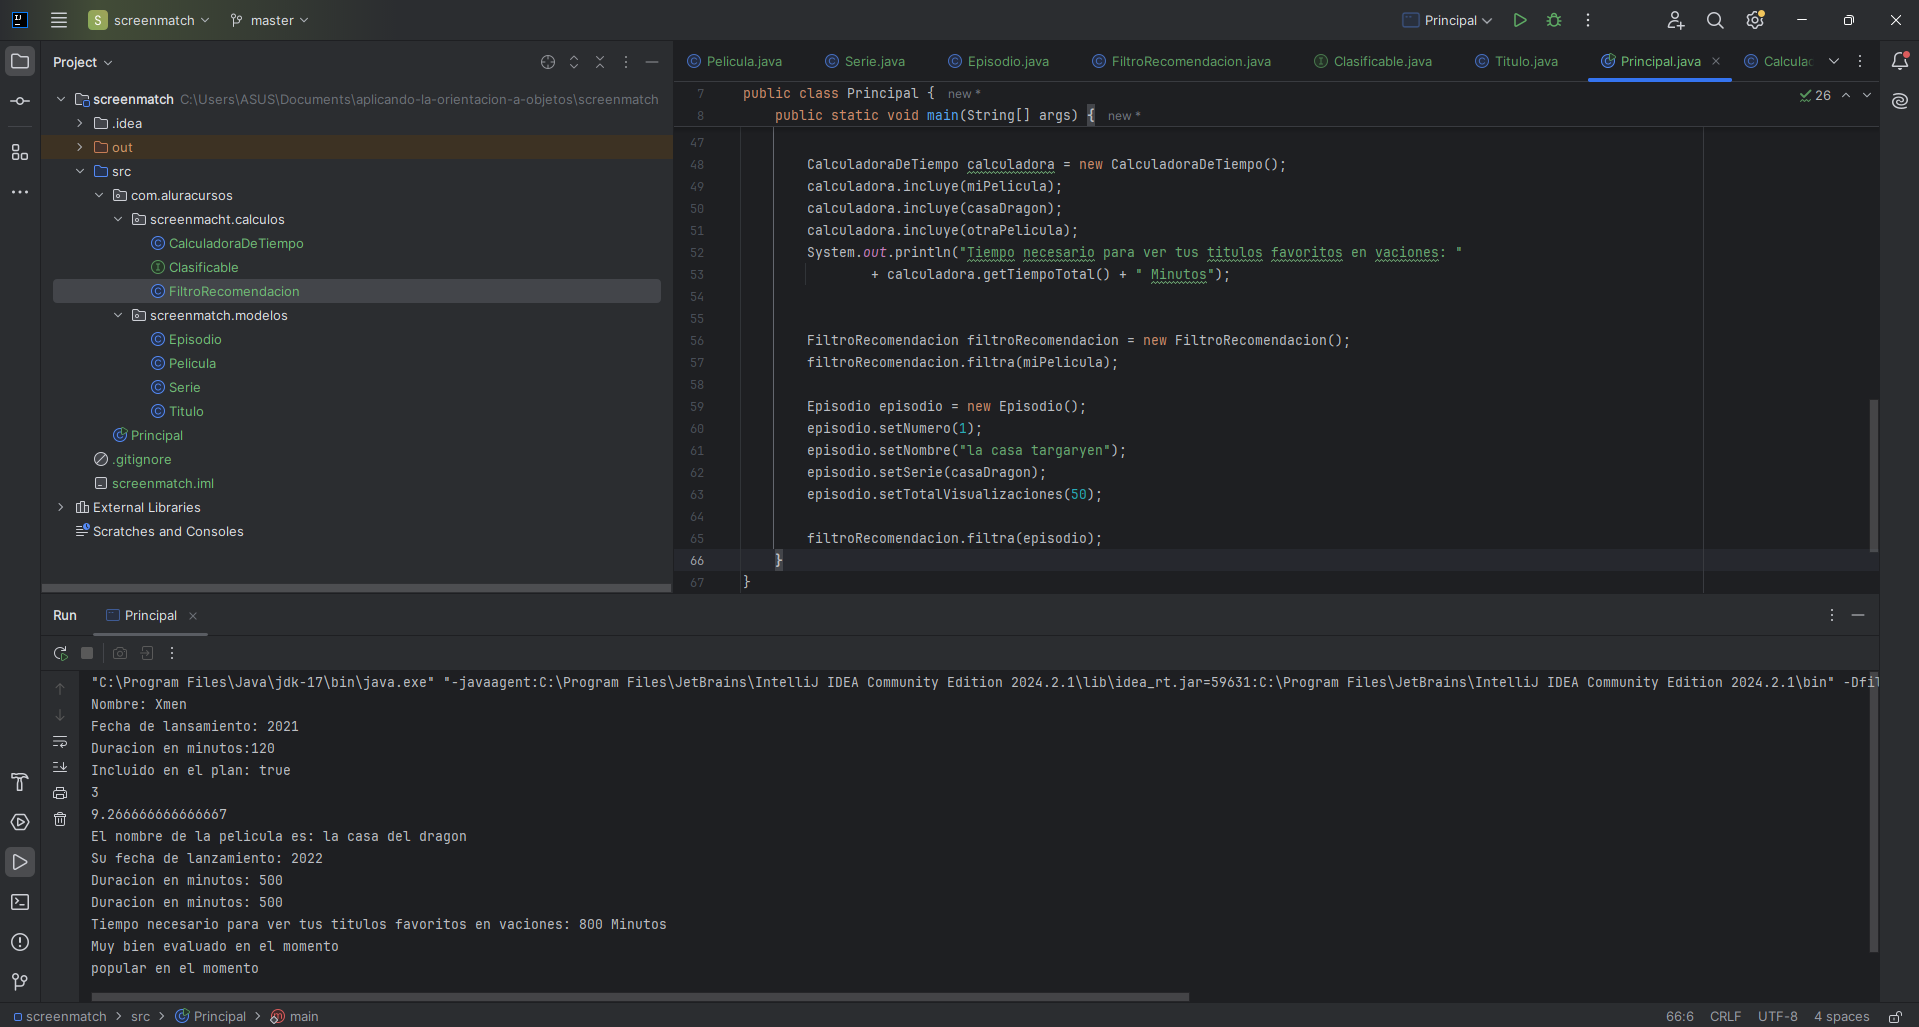
Task: Open IDE settings gear
Action: (x=1755, y=20)
